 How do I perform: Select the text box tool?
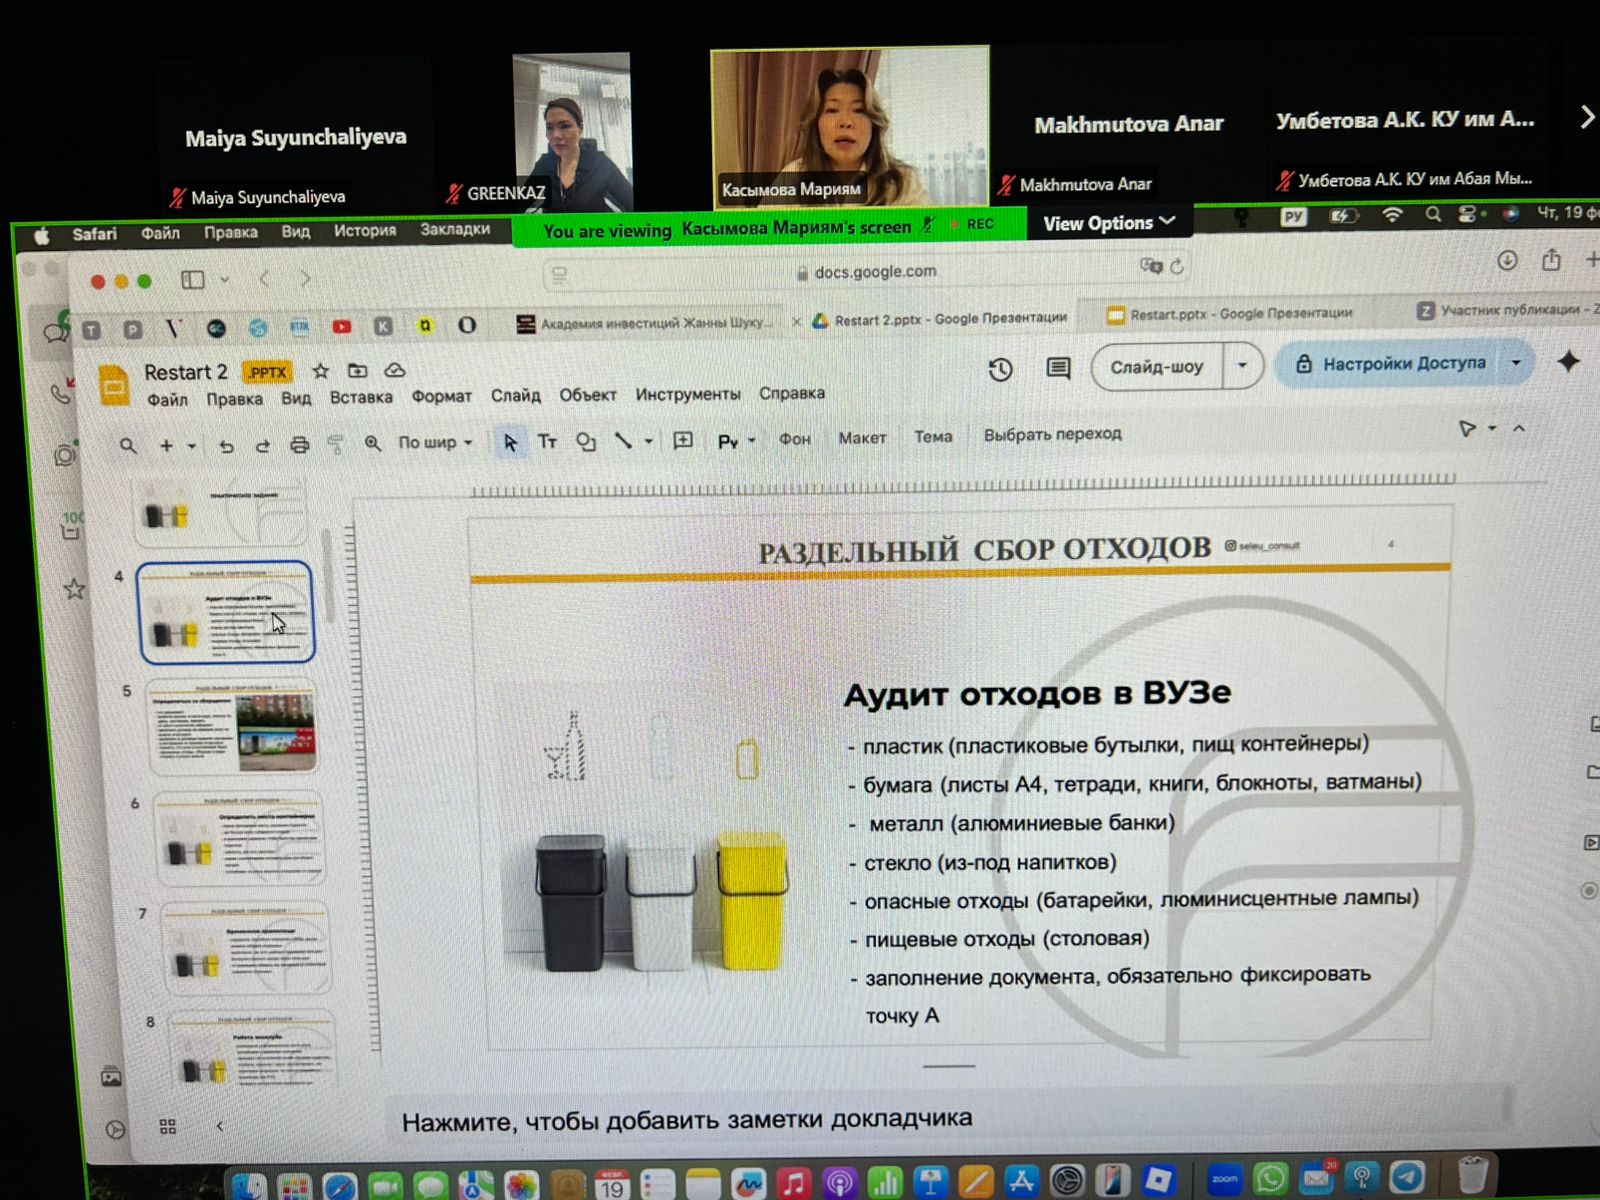(547, 442)
